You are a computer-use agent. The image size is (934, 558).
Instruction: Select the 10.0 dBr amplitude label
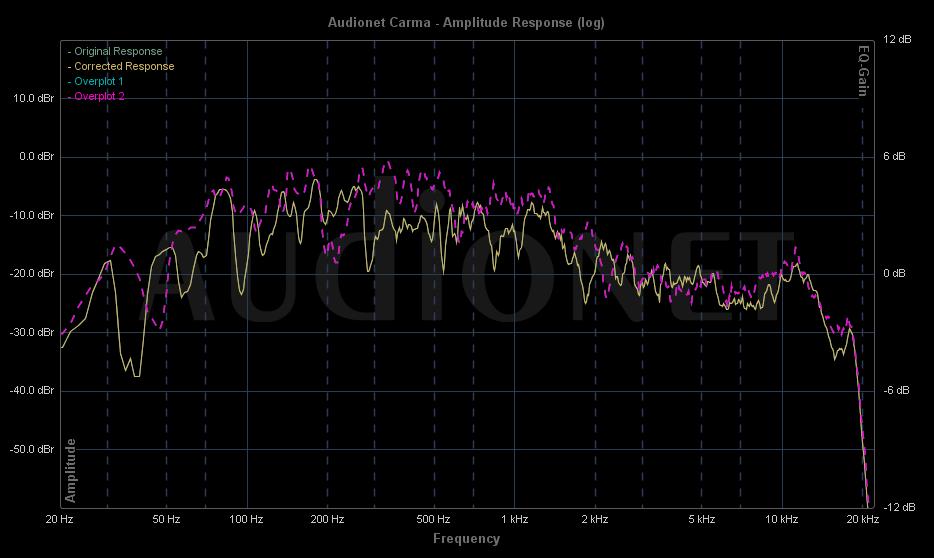coord(34,98)
